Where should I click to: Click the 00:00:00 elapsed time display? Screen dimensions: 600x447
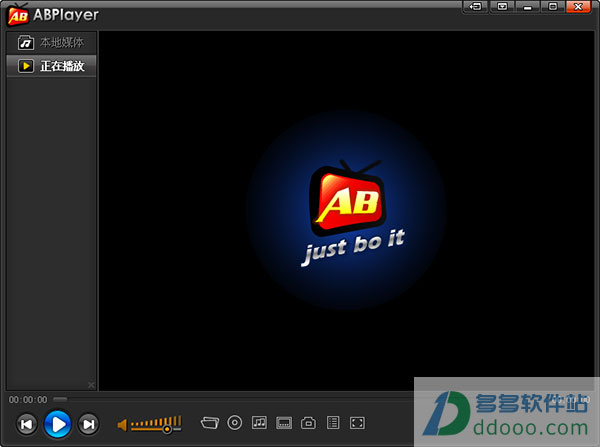28,400
